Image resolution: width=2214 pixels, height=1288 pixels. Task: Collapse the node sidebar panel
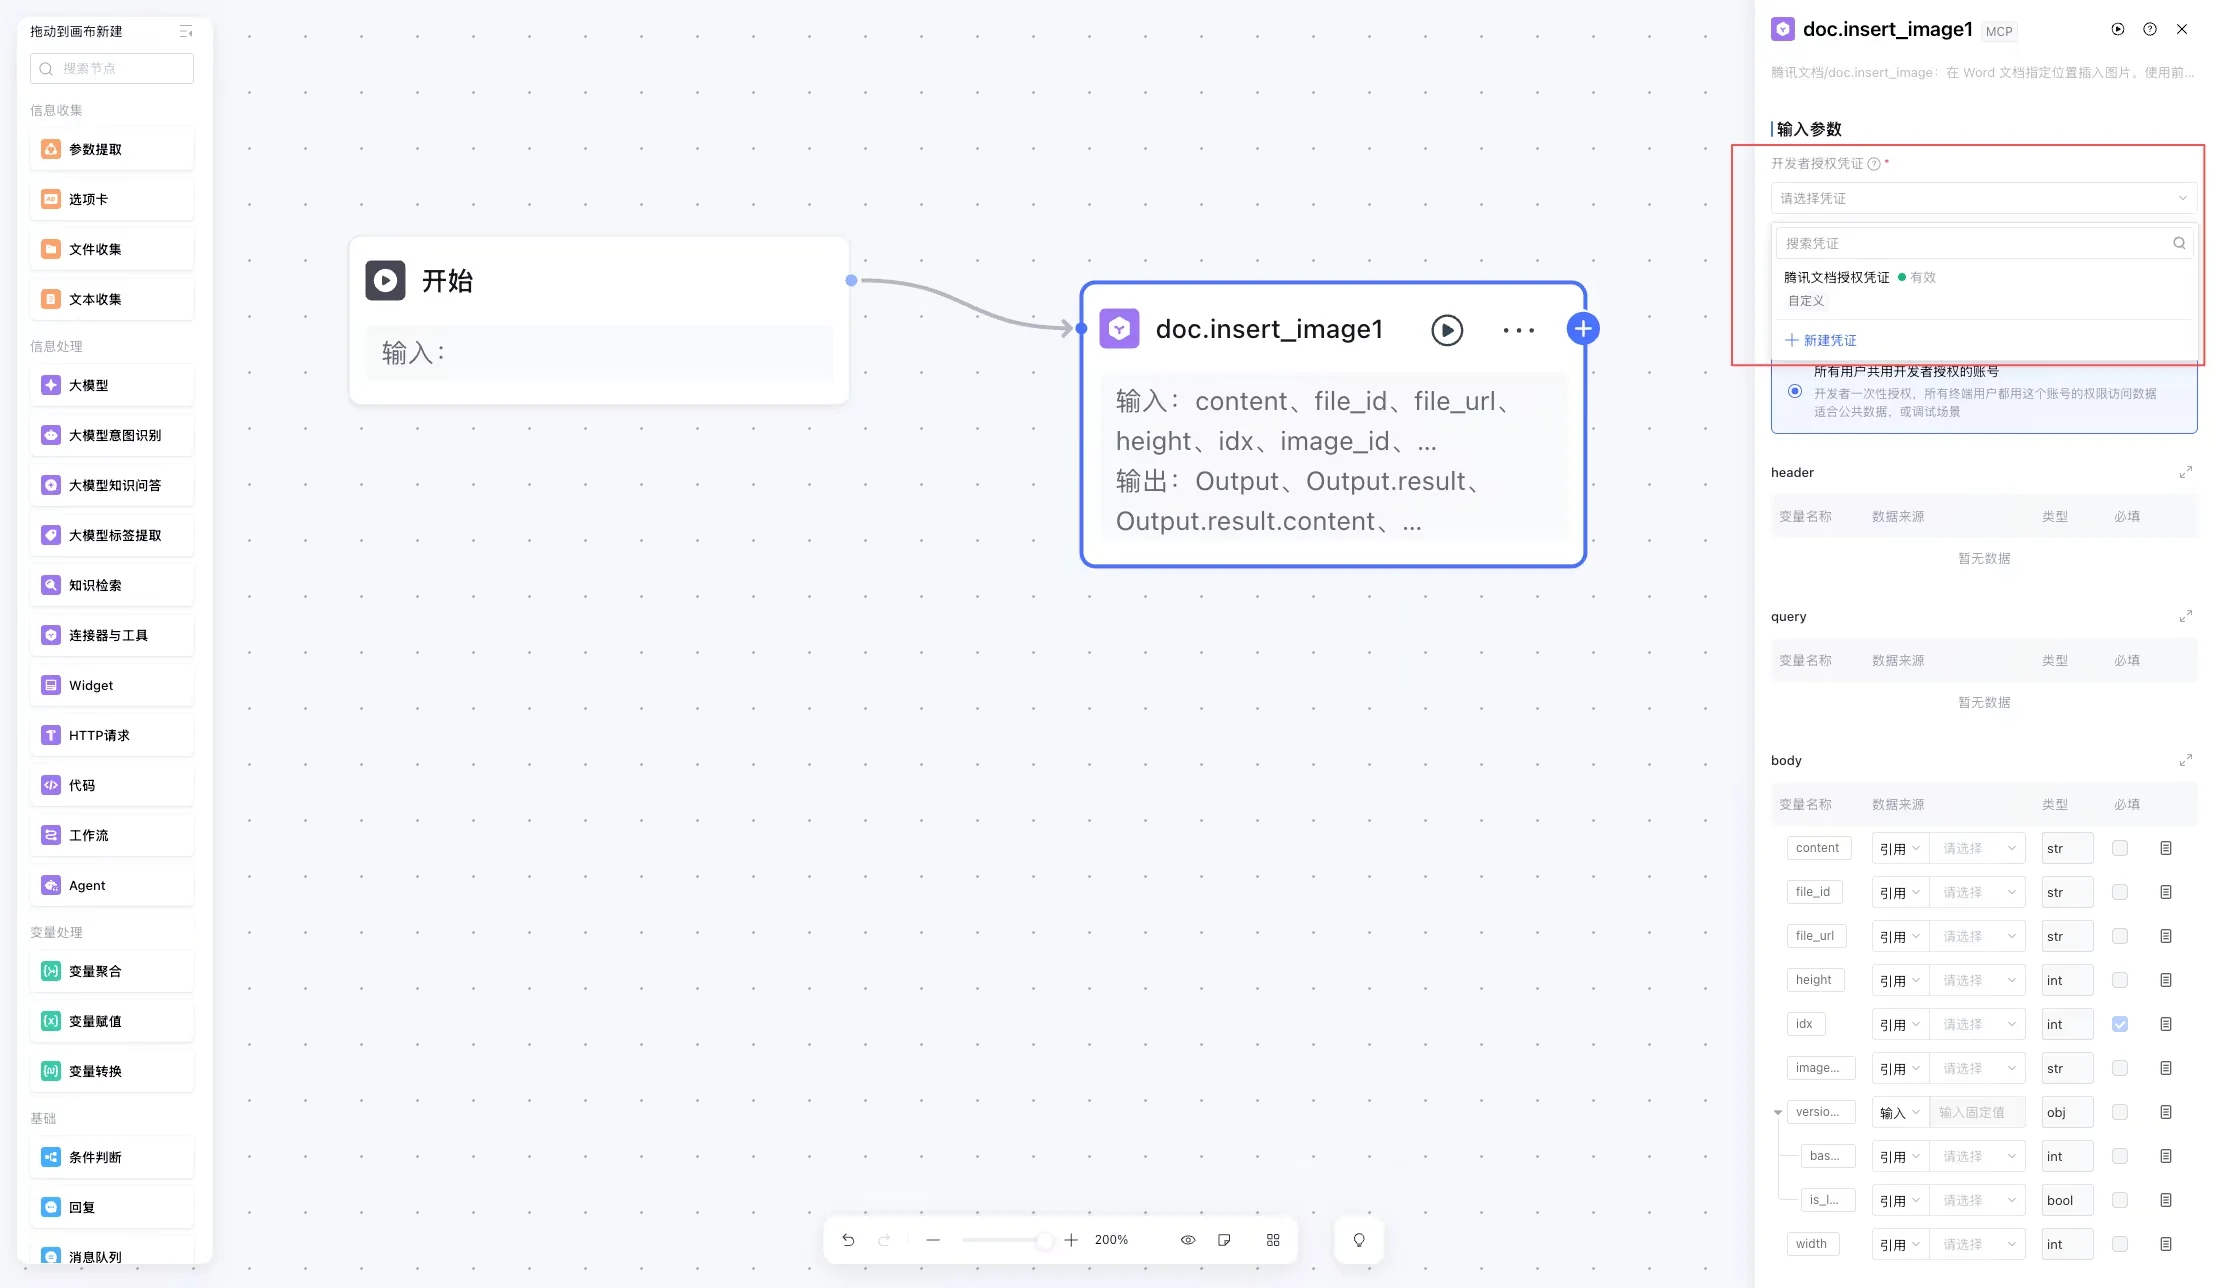[x=186, y=32]
